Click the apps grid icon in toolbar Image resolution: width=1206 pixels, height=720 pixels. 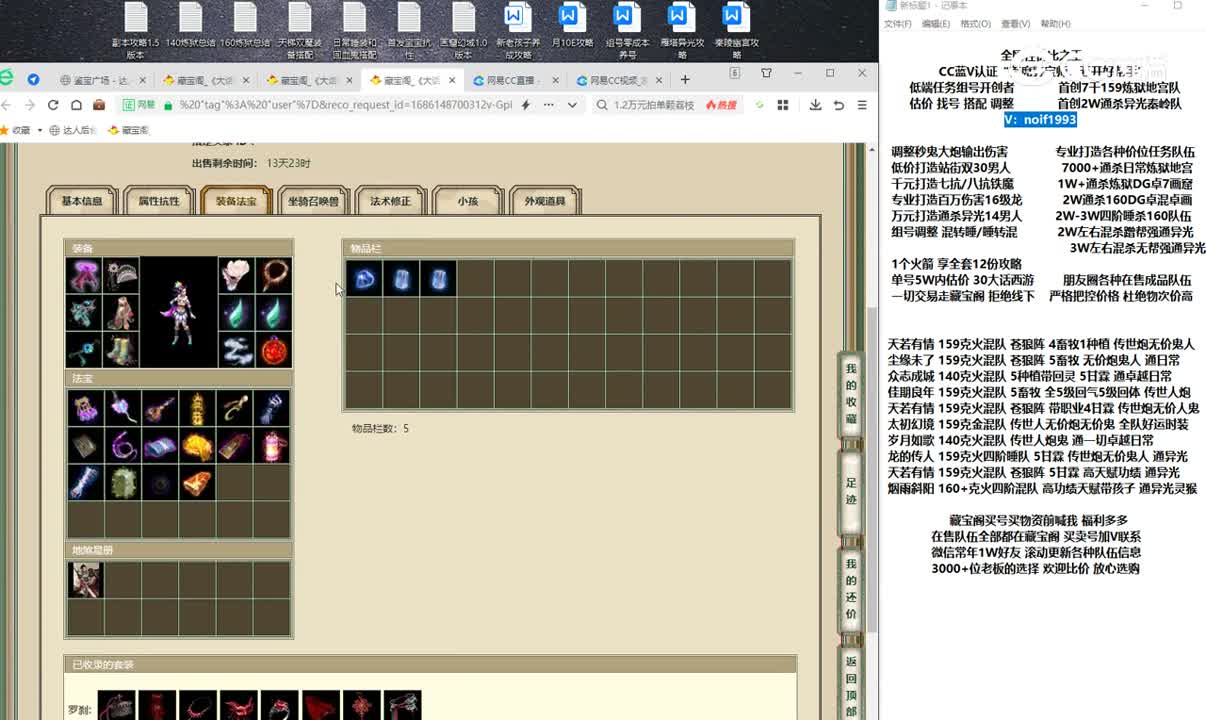[x=783, y=105]
